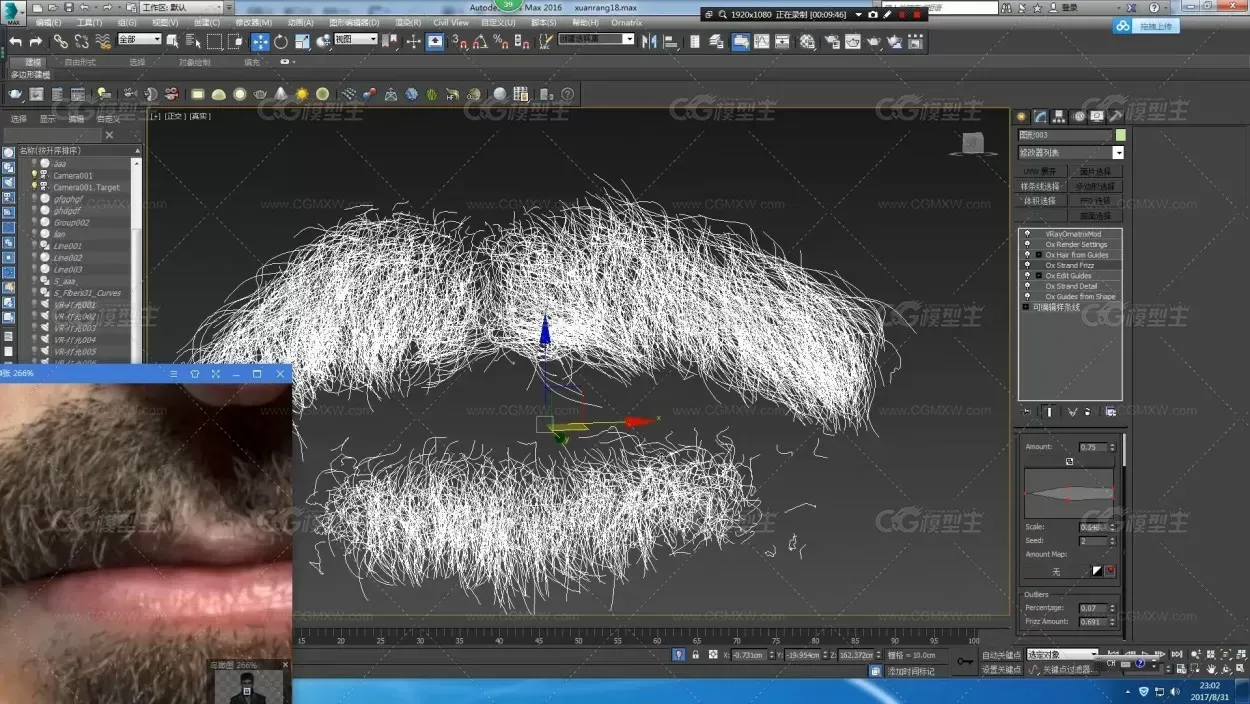
Task: Switch to the Hierarchy command panel tab
Action: point(1060,116)
